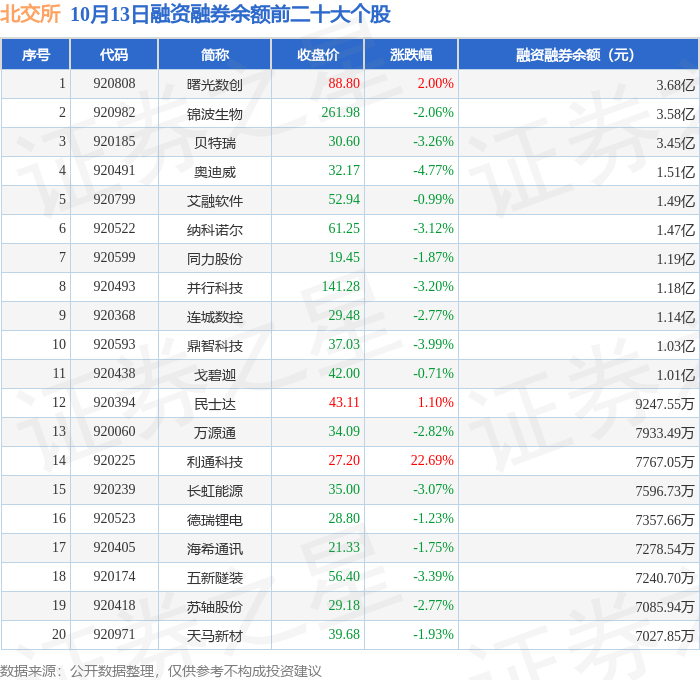Select stock name 并行科技

215,288
